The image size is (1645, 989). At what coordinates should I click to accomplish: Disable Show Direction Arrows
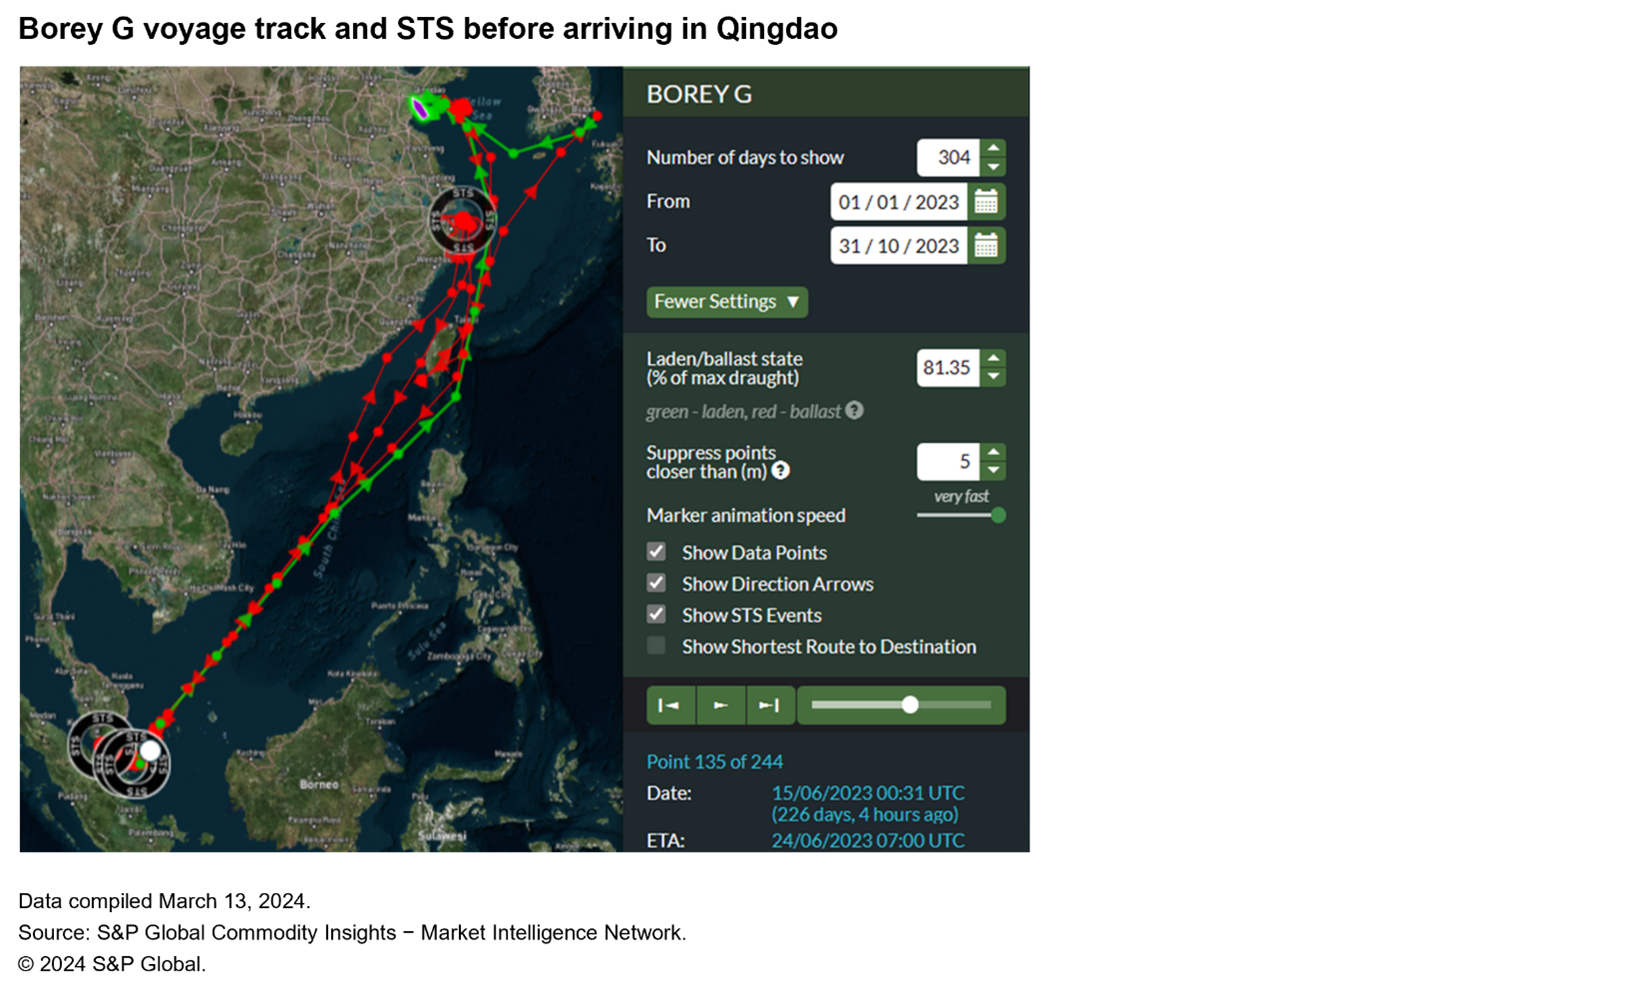click(656, 583)
